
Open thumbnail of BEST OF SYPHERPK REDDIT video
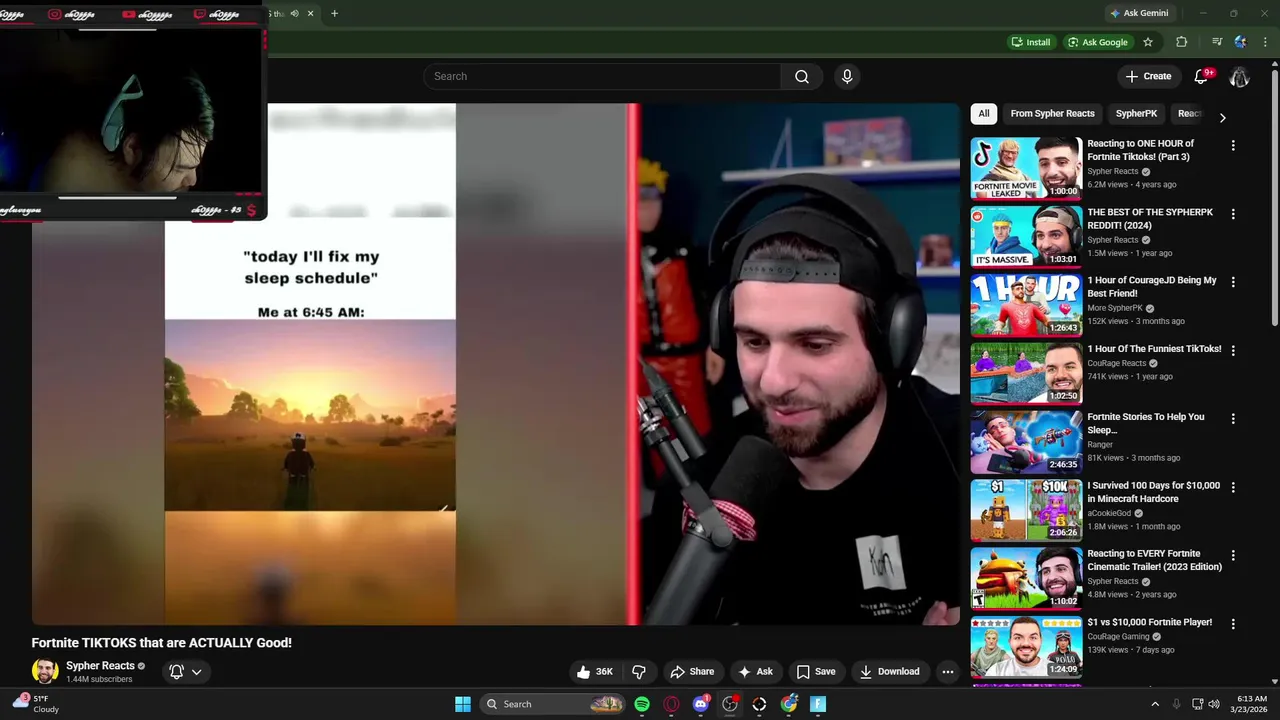pyautogui.click(x=1026, y=236)
